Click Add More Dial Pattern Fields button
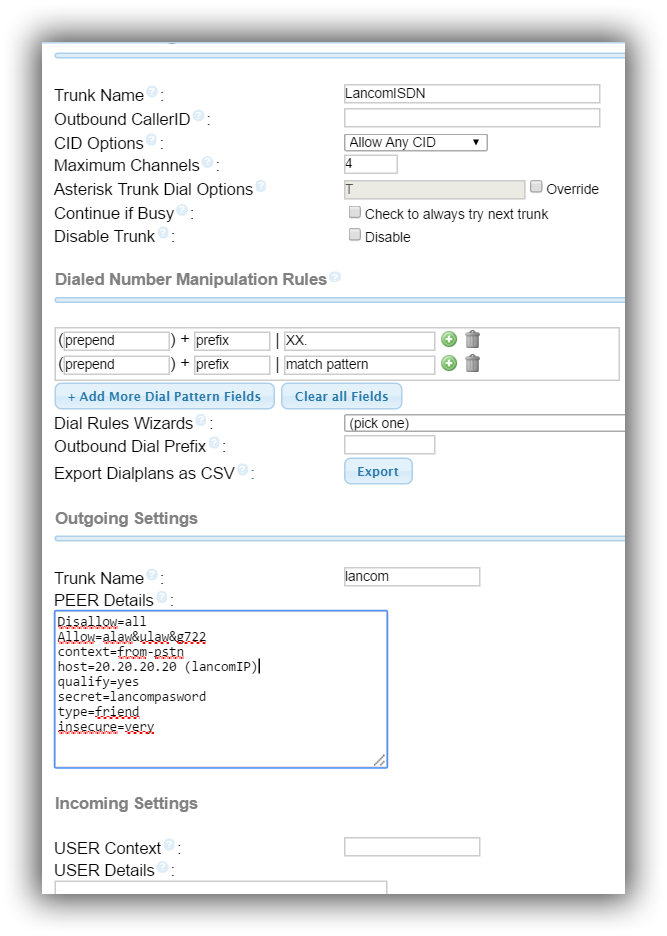The width and height of the screenshot is (667, 936). click(164, 396)
